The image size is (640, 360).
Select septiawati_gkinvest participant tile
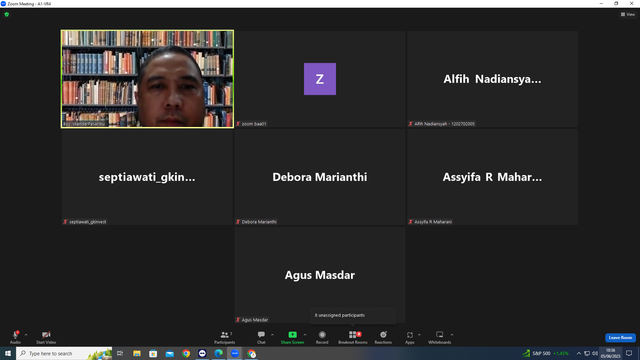click(147, 177)
